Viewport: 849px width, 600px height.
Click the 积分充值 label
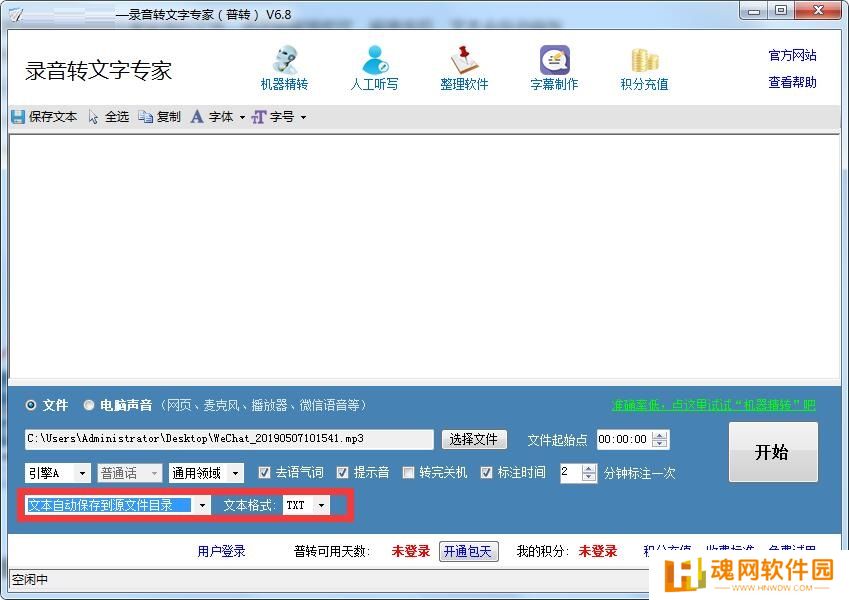[644, 84]
